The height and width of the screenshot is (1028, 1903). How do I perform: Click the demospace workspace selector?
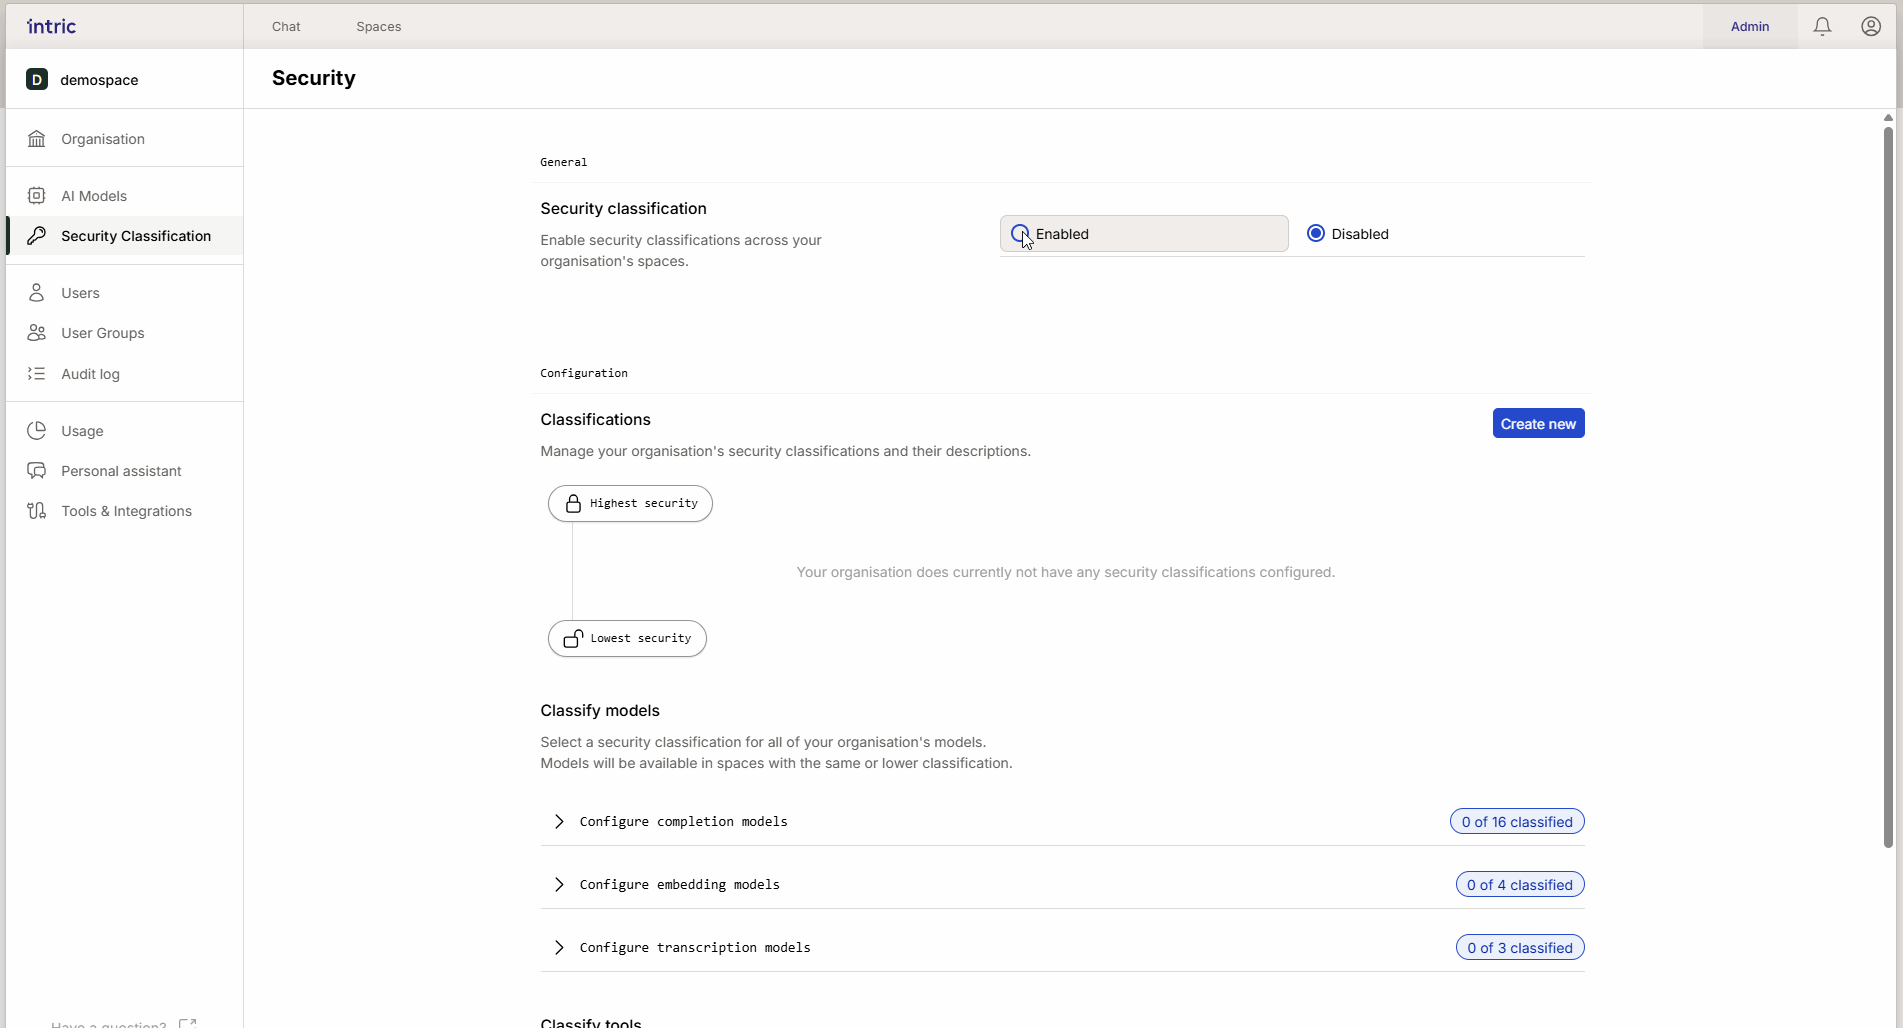[99, 80]
